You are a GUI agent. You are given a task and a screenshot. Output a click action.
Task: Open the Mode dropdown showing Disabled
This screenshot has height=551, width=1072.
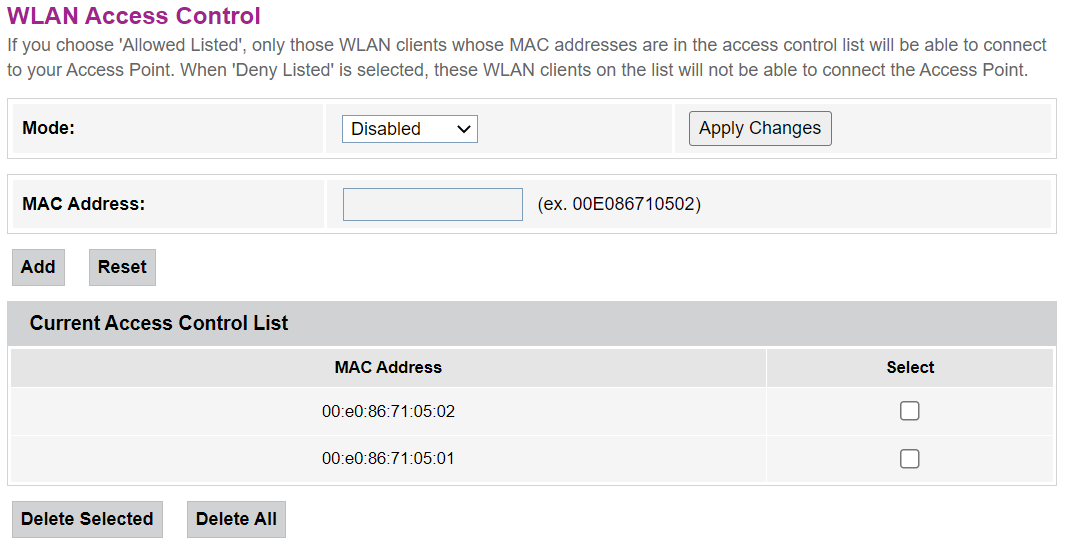click(x=400, y=129)
